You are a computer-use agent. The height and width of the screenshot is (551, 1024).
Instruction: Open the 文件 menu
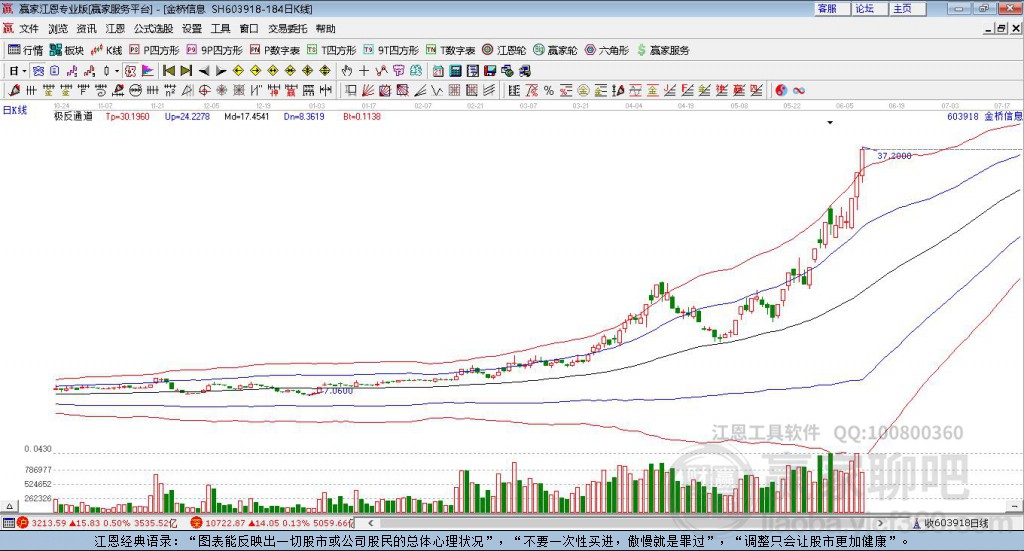pyautogui.click(x=29, y=29)
